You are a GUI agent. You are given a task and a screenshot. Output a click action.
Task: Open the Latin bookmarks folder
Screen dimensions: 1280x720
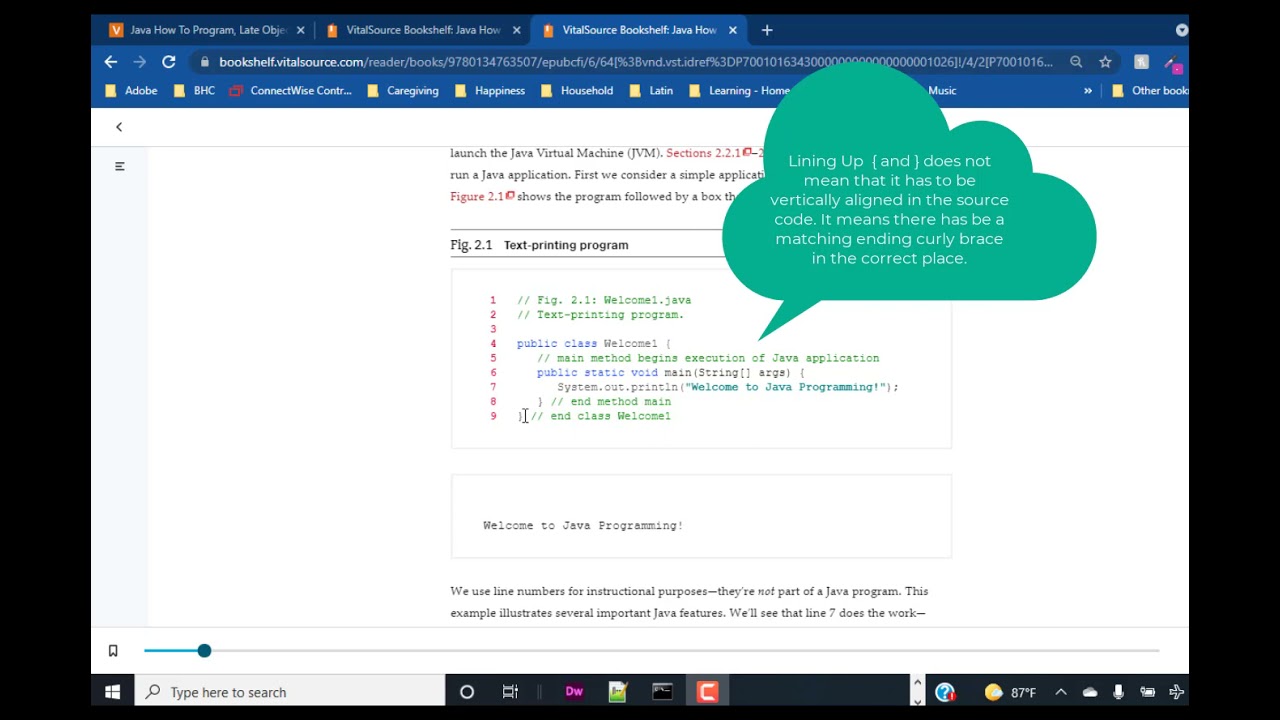651,91
